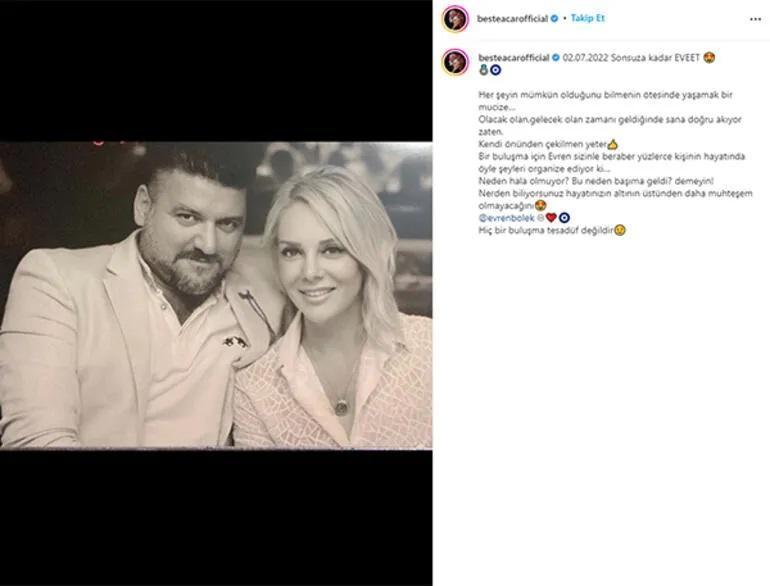The image size is (770, 586).
Task: Click the profile avatar in post header
Action: [455, 19]
